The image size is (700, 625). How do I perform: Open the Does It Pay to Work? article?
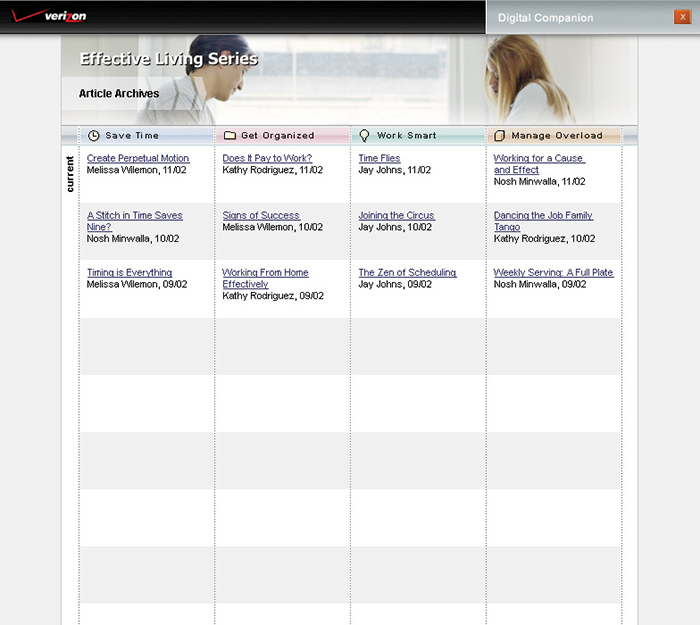pyautogui.click(x=267, y=158)
